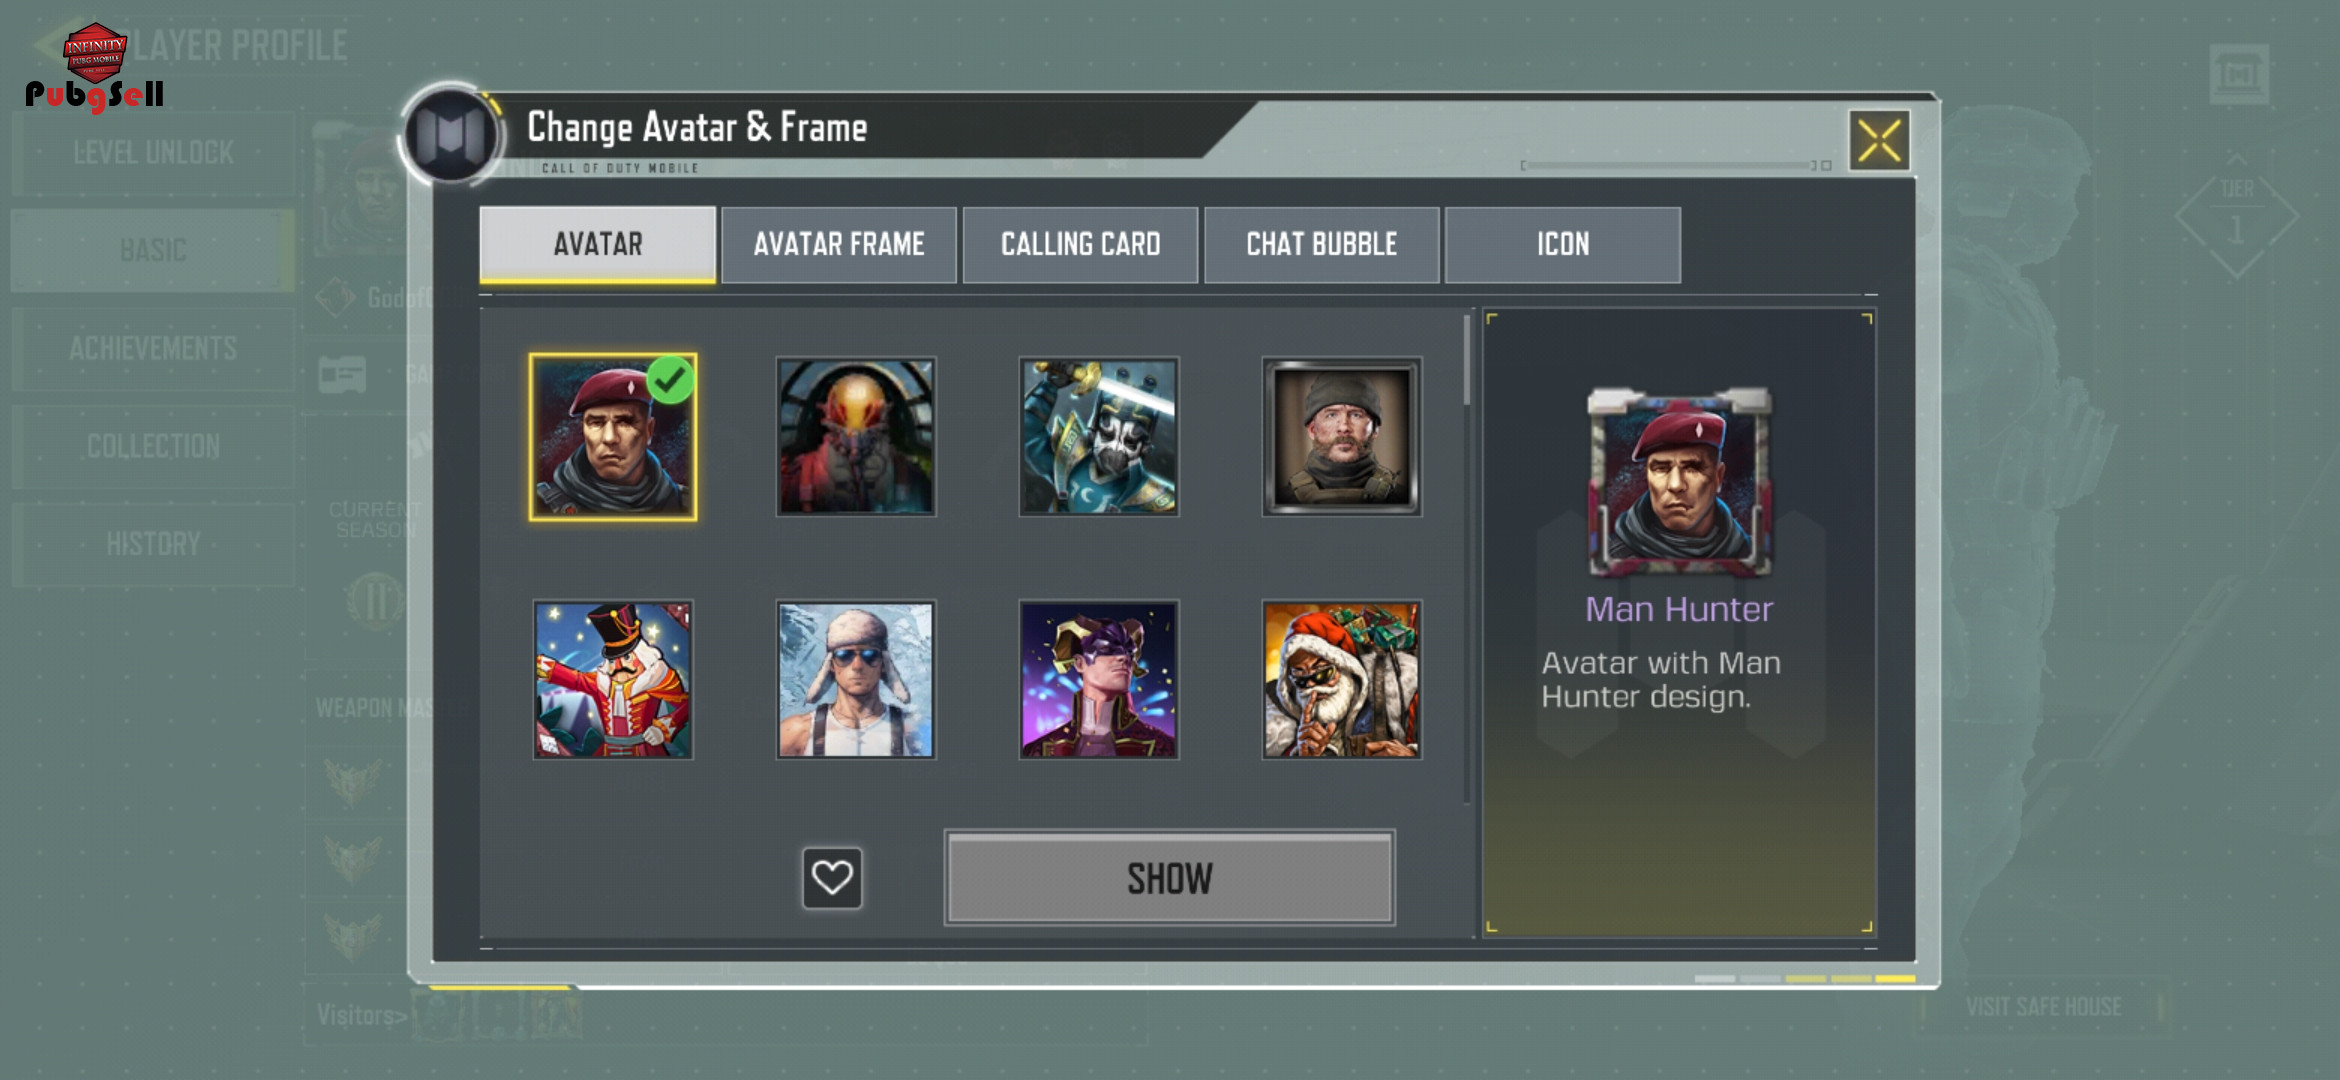Screen dimensions: 2340x1080
Task: Open the Chat Bubble tab
Action: [1322, 245]
